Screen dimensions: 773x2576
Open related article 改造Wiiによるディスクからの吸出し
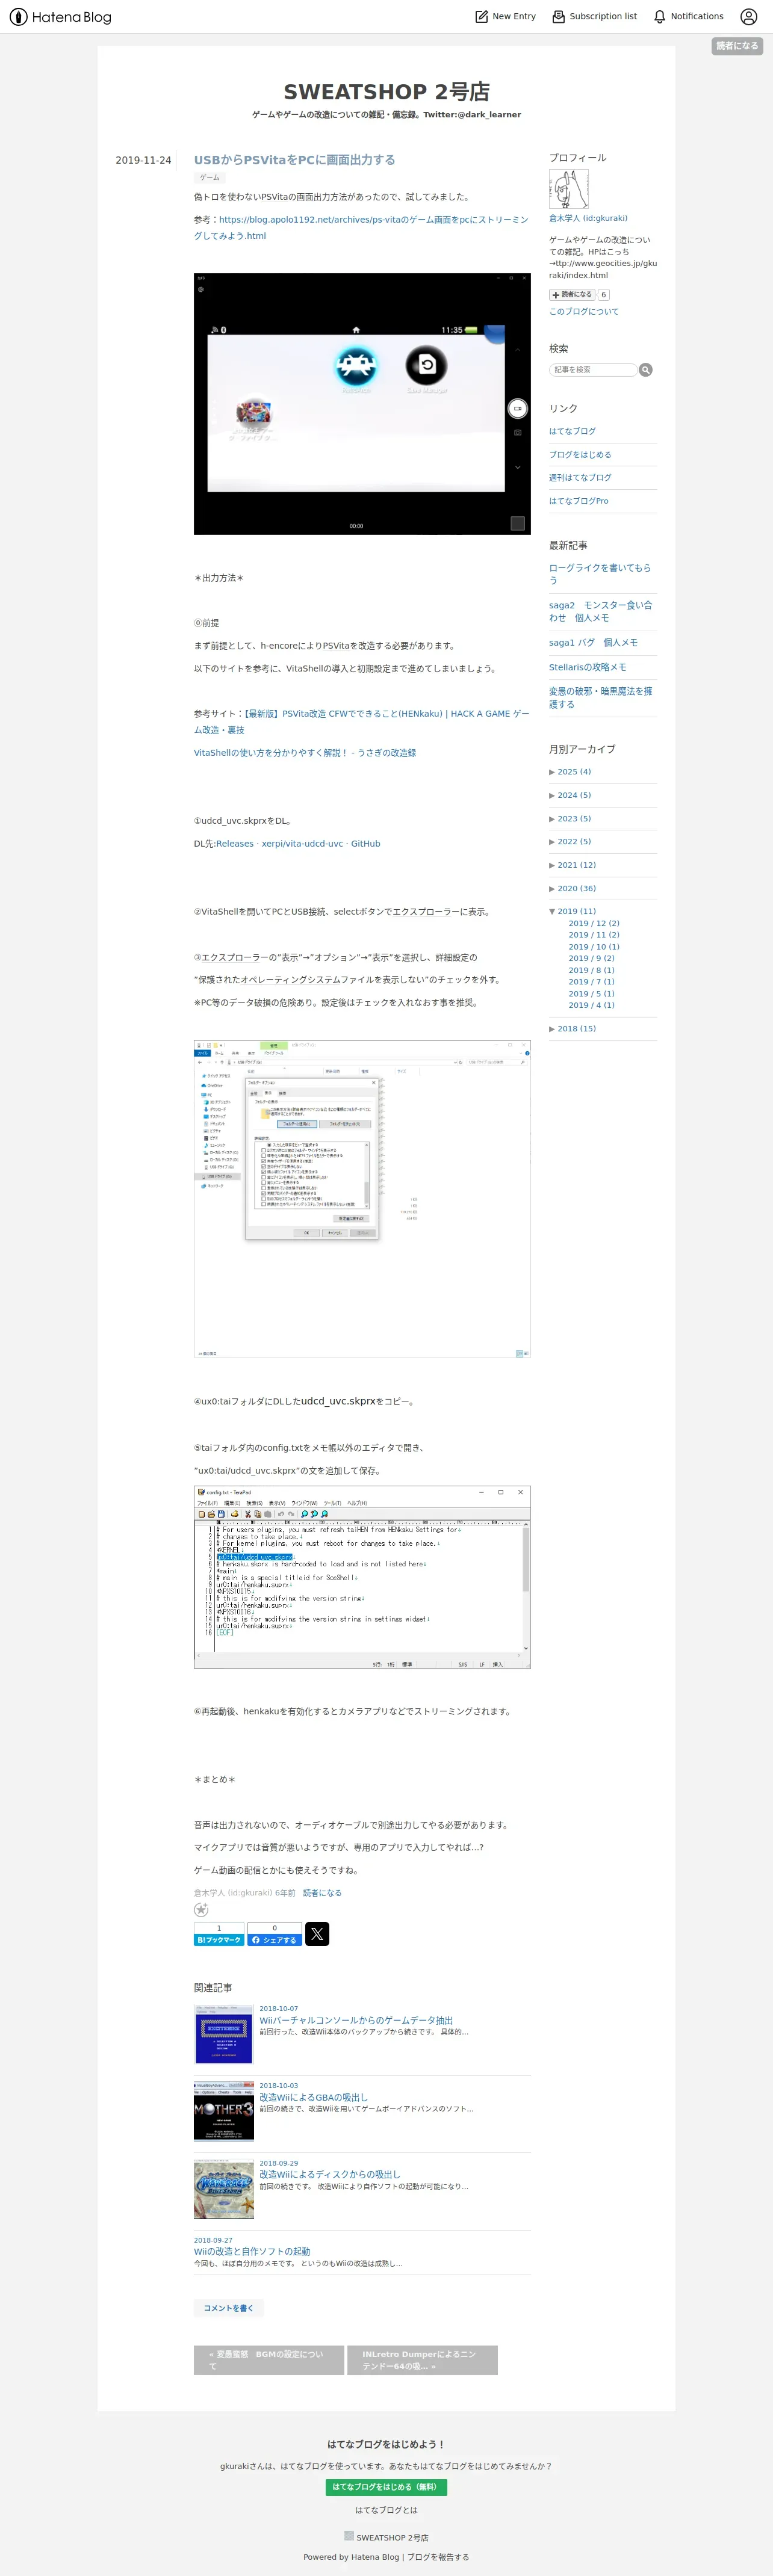click(329, 2174)
